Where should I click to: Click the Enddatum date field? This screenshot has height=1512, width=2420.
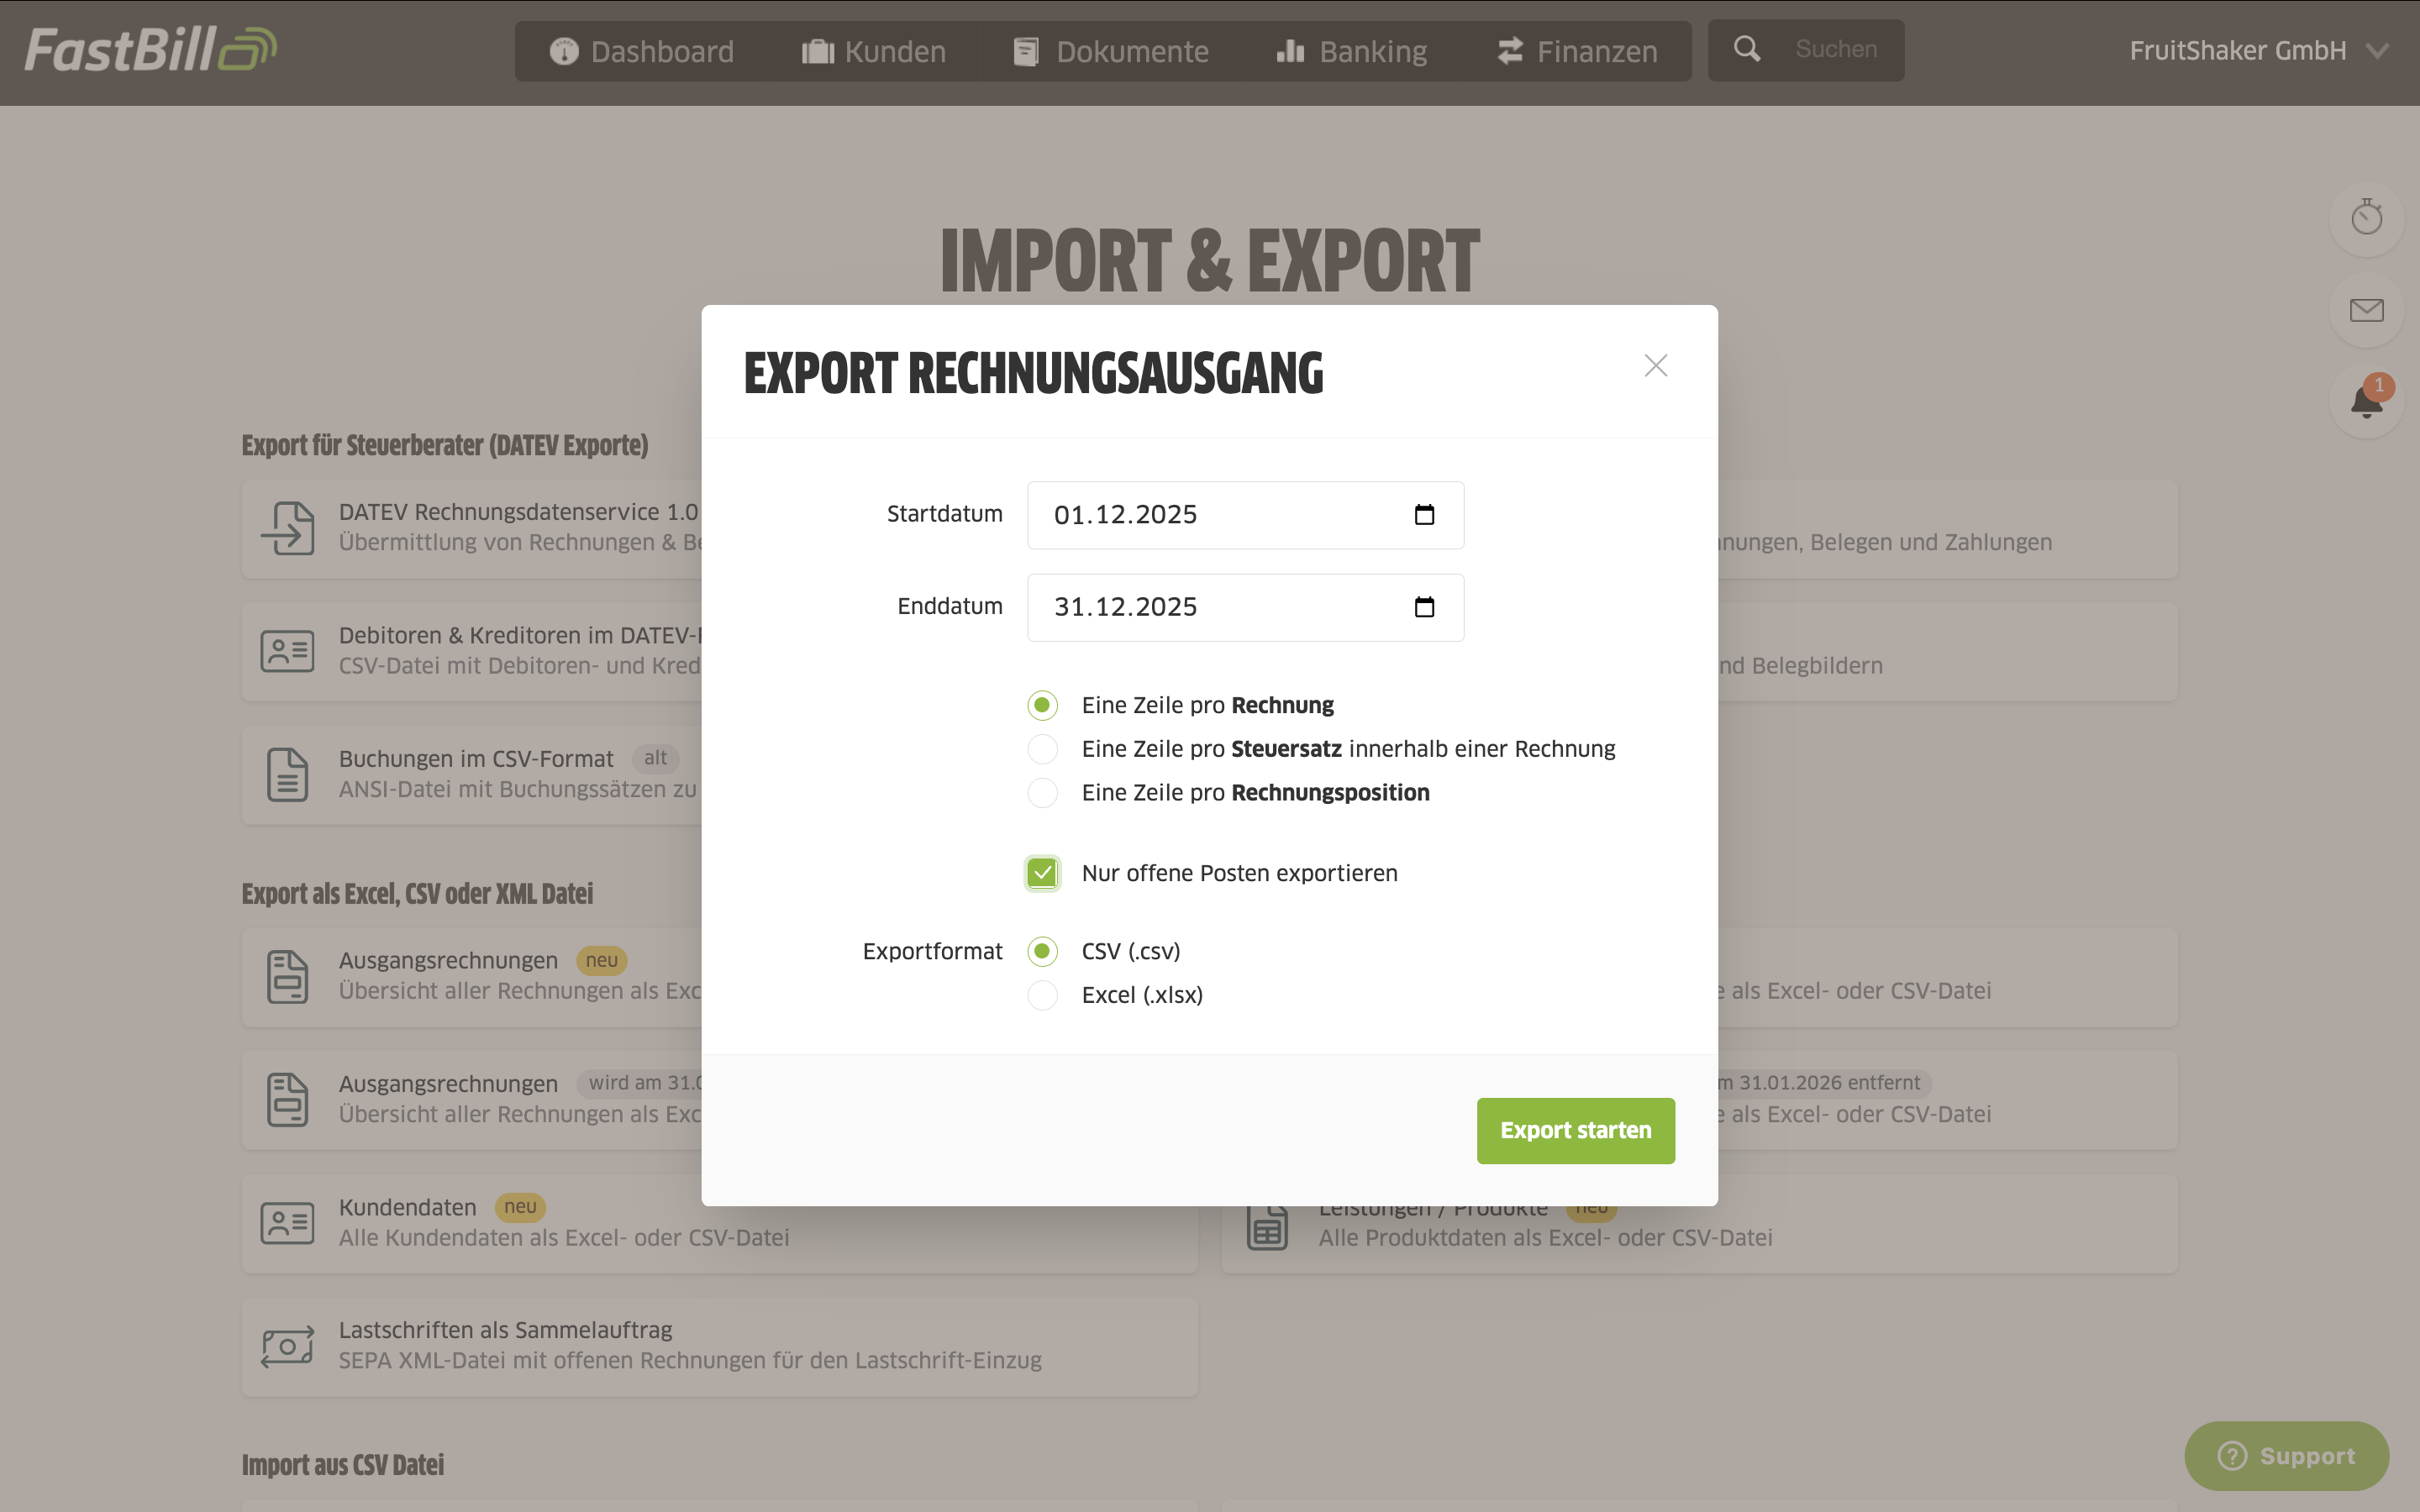pos(1245,607)
